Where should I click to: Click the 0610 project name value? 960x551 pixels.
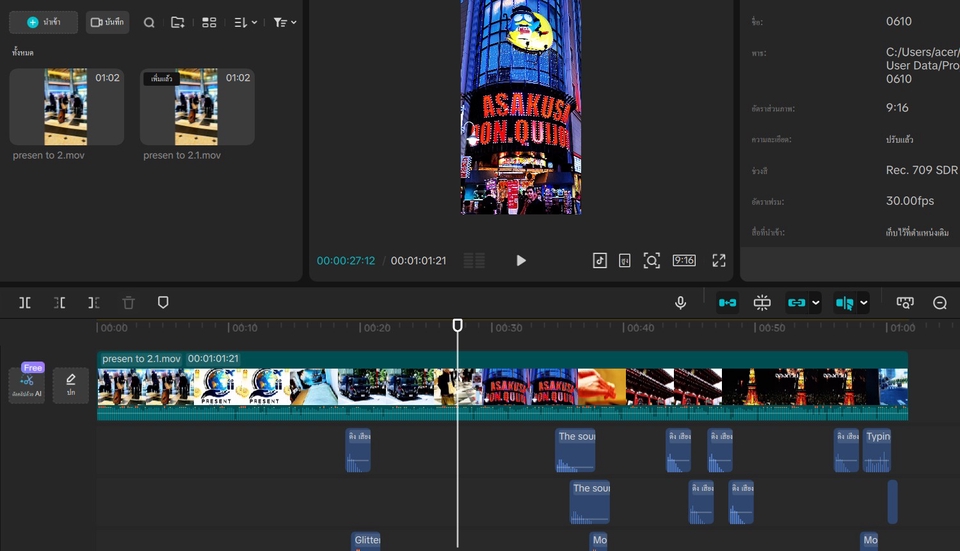pos(899,21)
